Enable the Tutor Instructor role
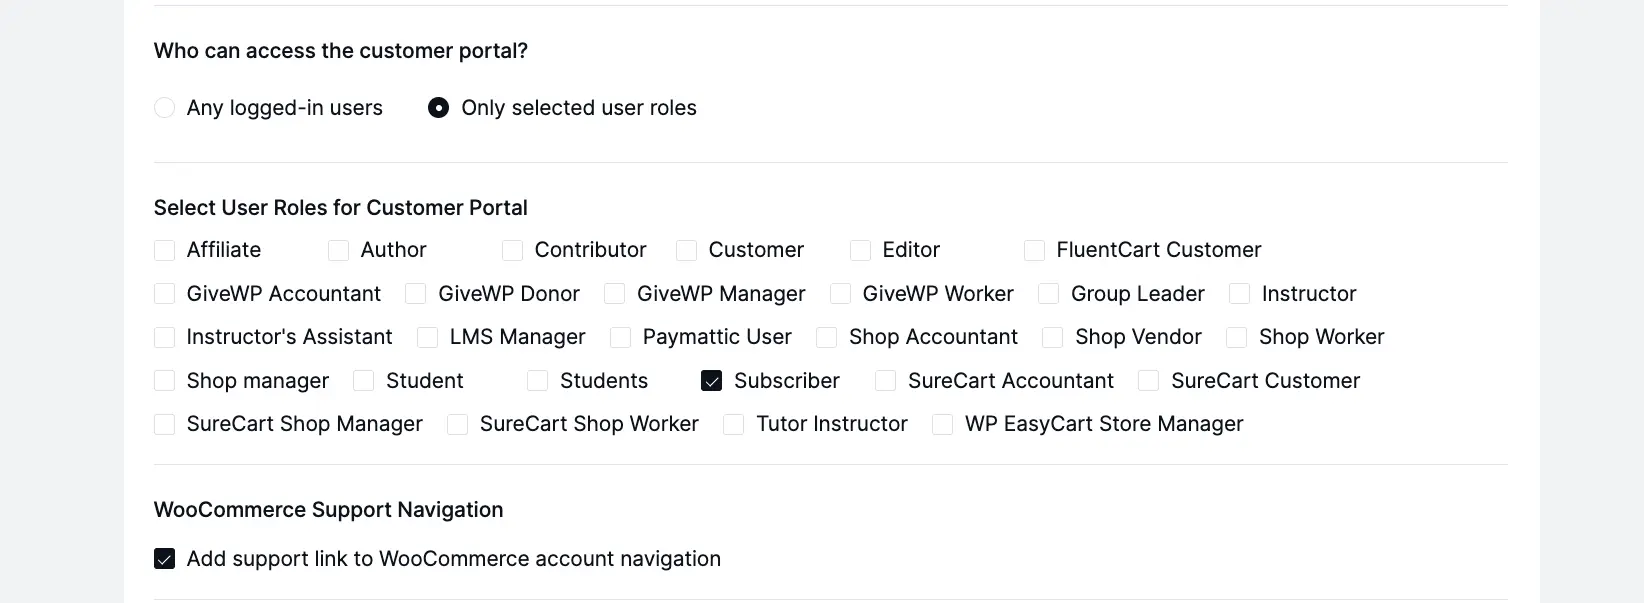The height and width of the screenshot is (603, 1644). pyautogui.click(x=733, y=424)
